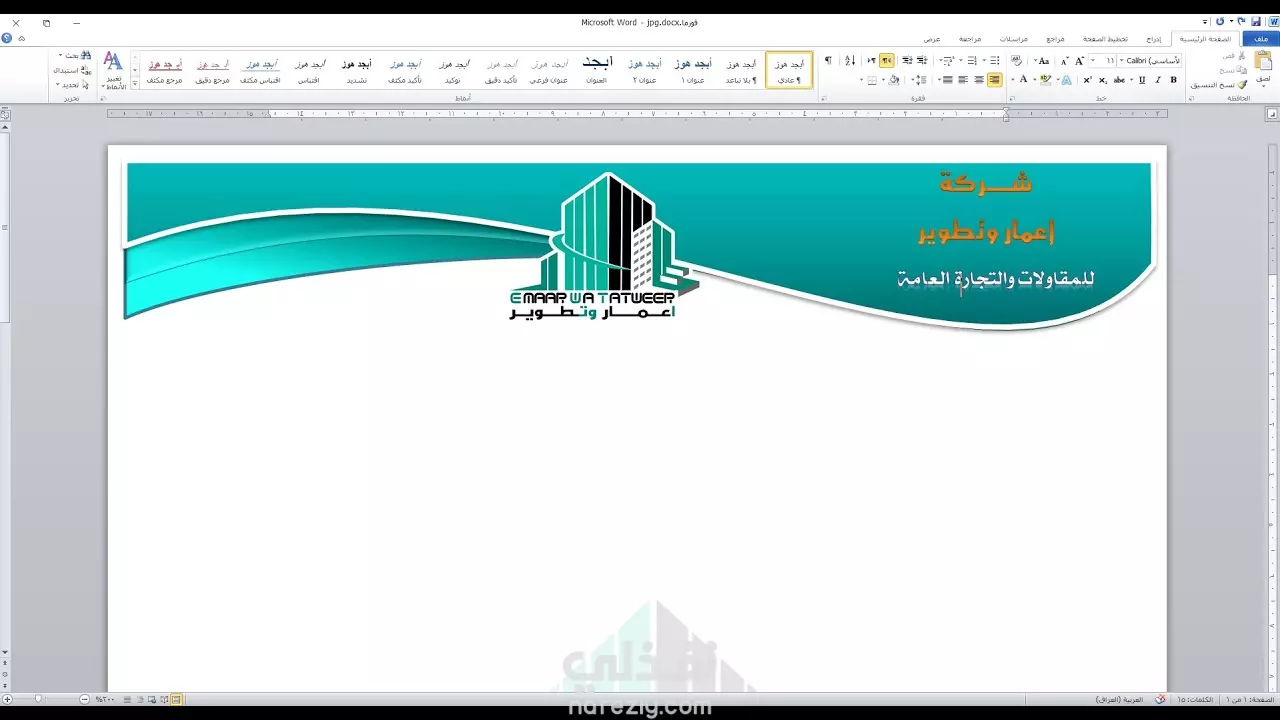1280x720 pixels.
Task: Click the Clear Formatting eraser icon
Action: click(x=1016, y=61)
